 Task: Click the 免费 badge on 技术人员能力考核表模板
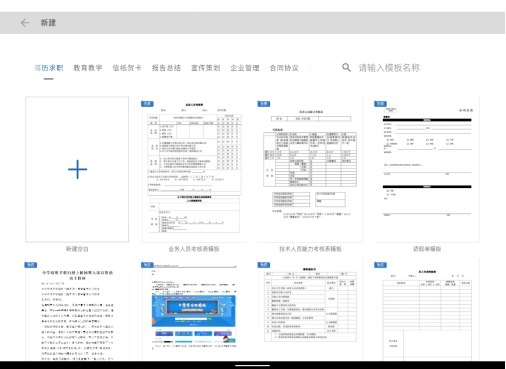(x=264, y=104)
